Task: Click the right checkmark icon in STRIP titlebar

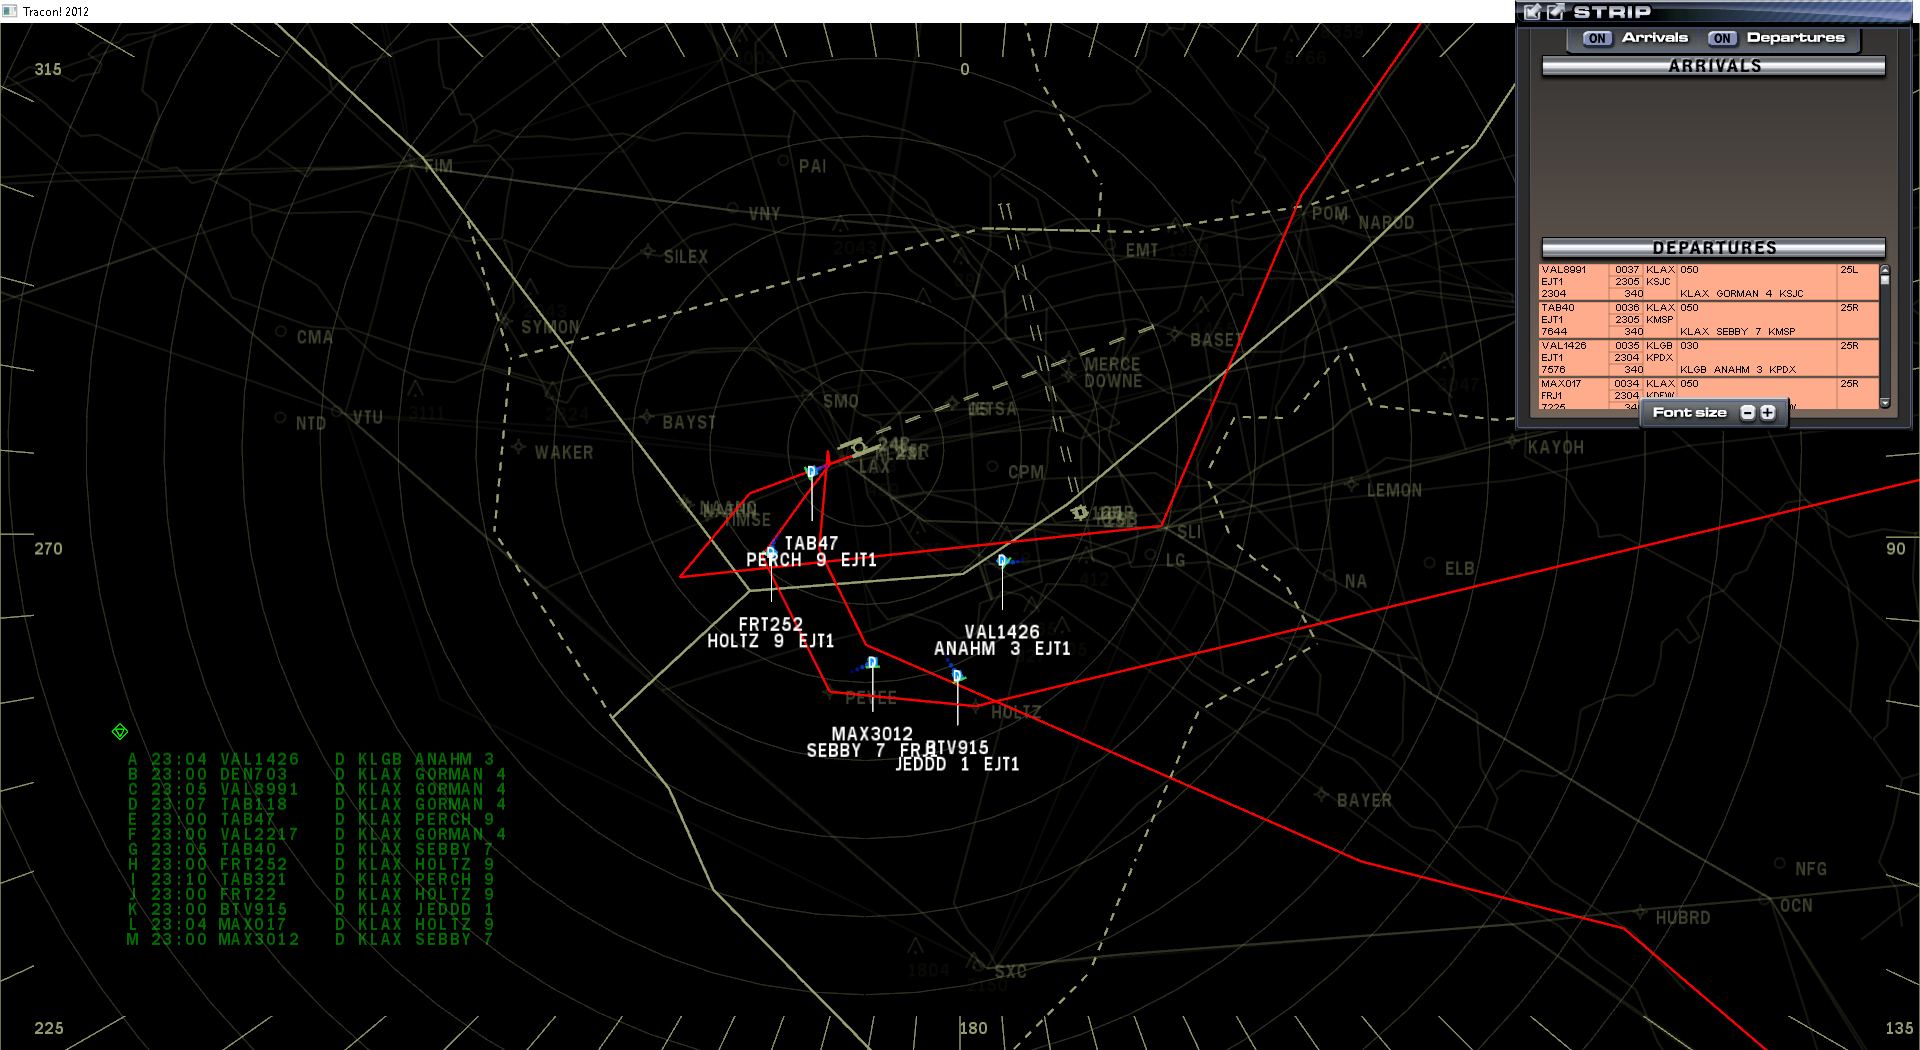Action: tap(1554, 12)
